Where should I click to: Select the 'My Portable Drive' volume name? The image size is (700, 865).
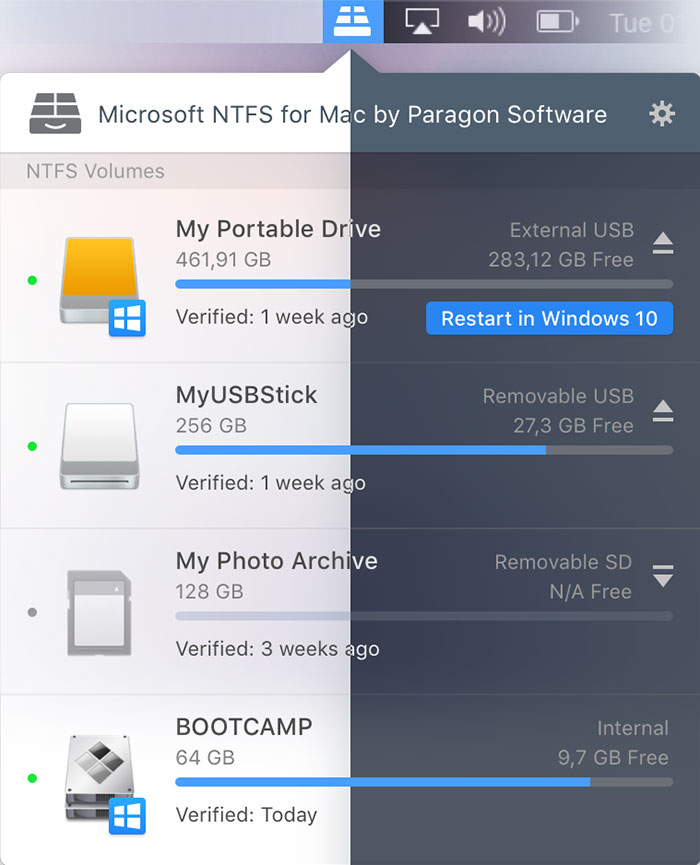pos(278,229)
